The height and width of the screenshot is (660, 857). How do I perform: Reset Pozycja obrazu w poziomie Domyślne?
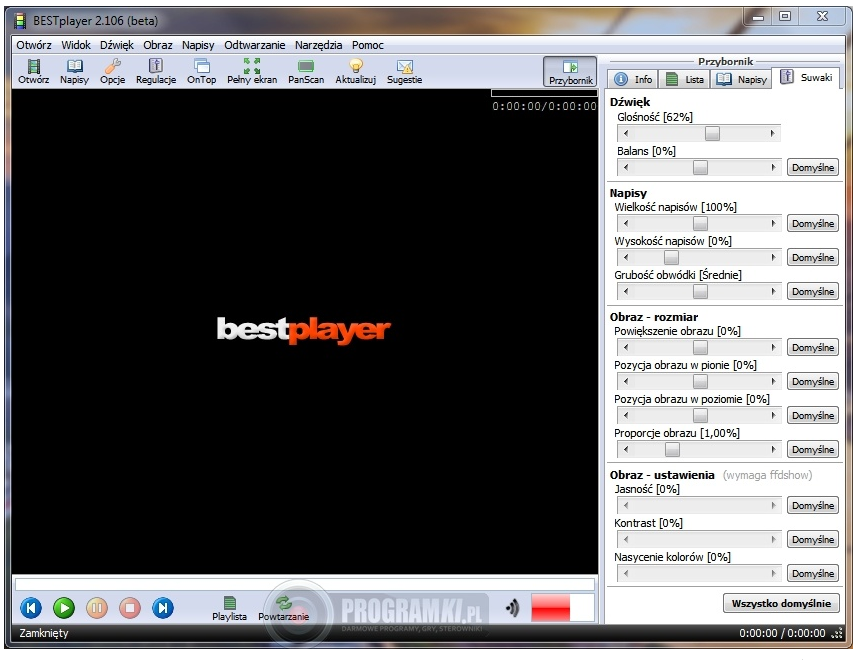coord(813,415)
